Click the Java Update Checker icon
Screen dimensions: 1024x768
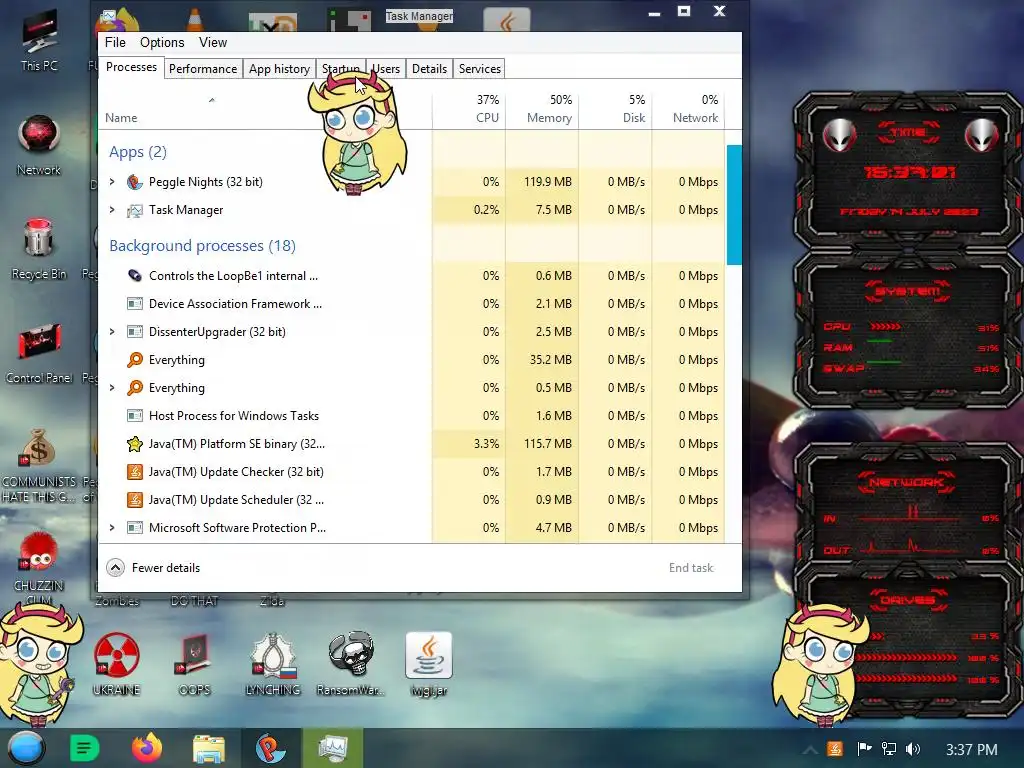tap(135, 472)
